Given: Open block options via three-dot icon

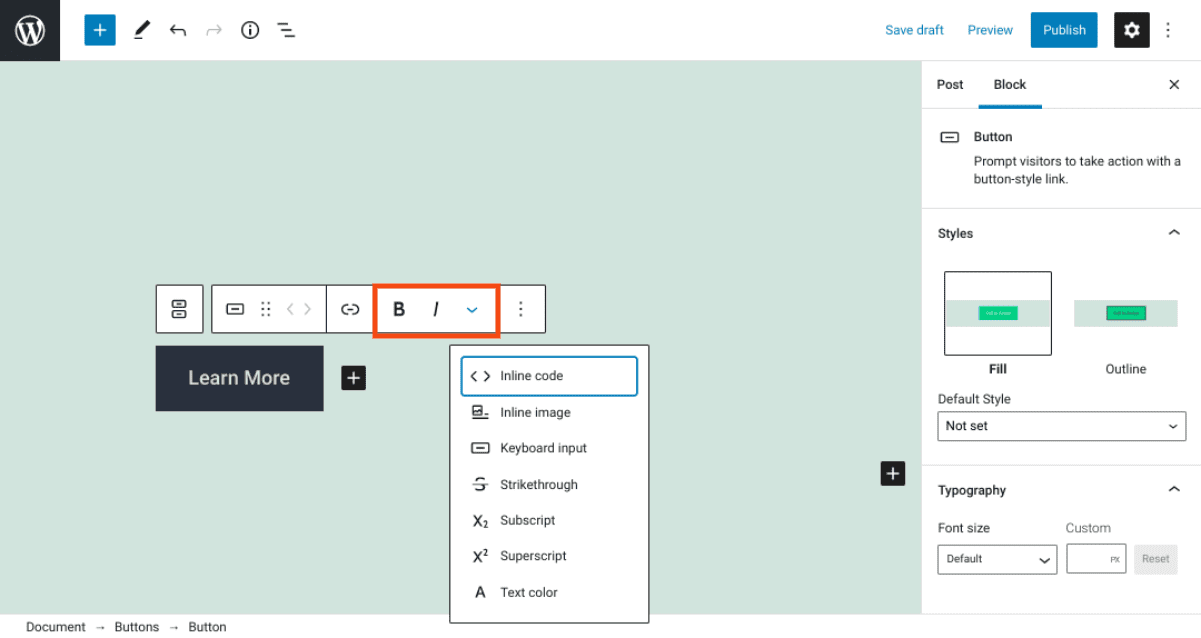Looking at the screenshot, I should pos(521,309).
